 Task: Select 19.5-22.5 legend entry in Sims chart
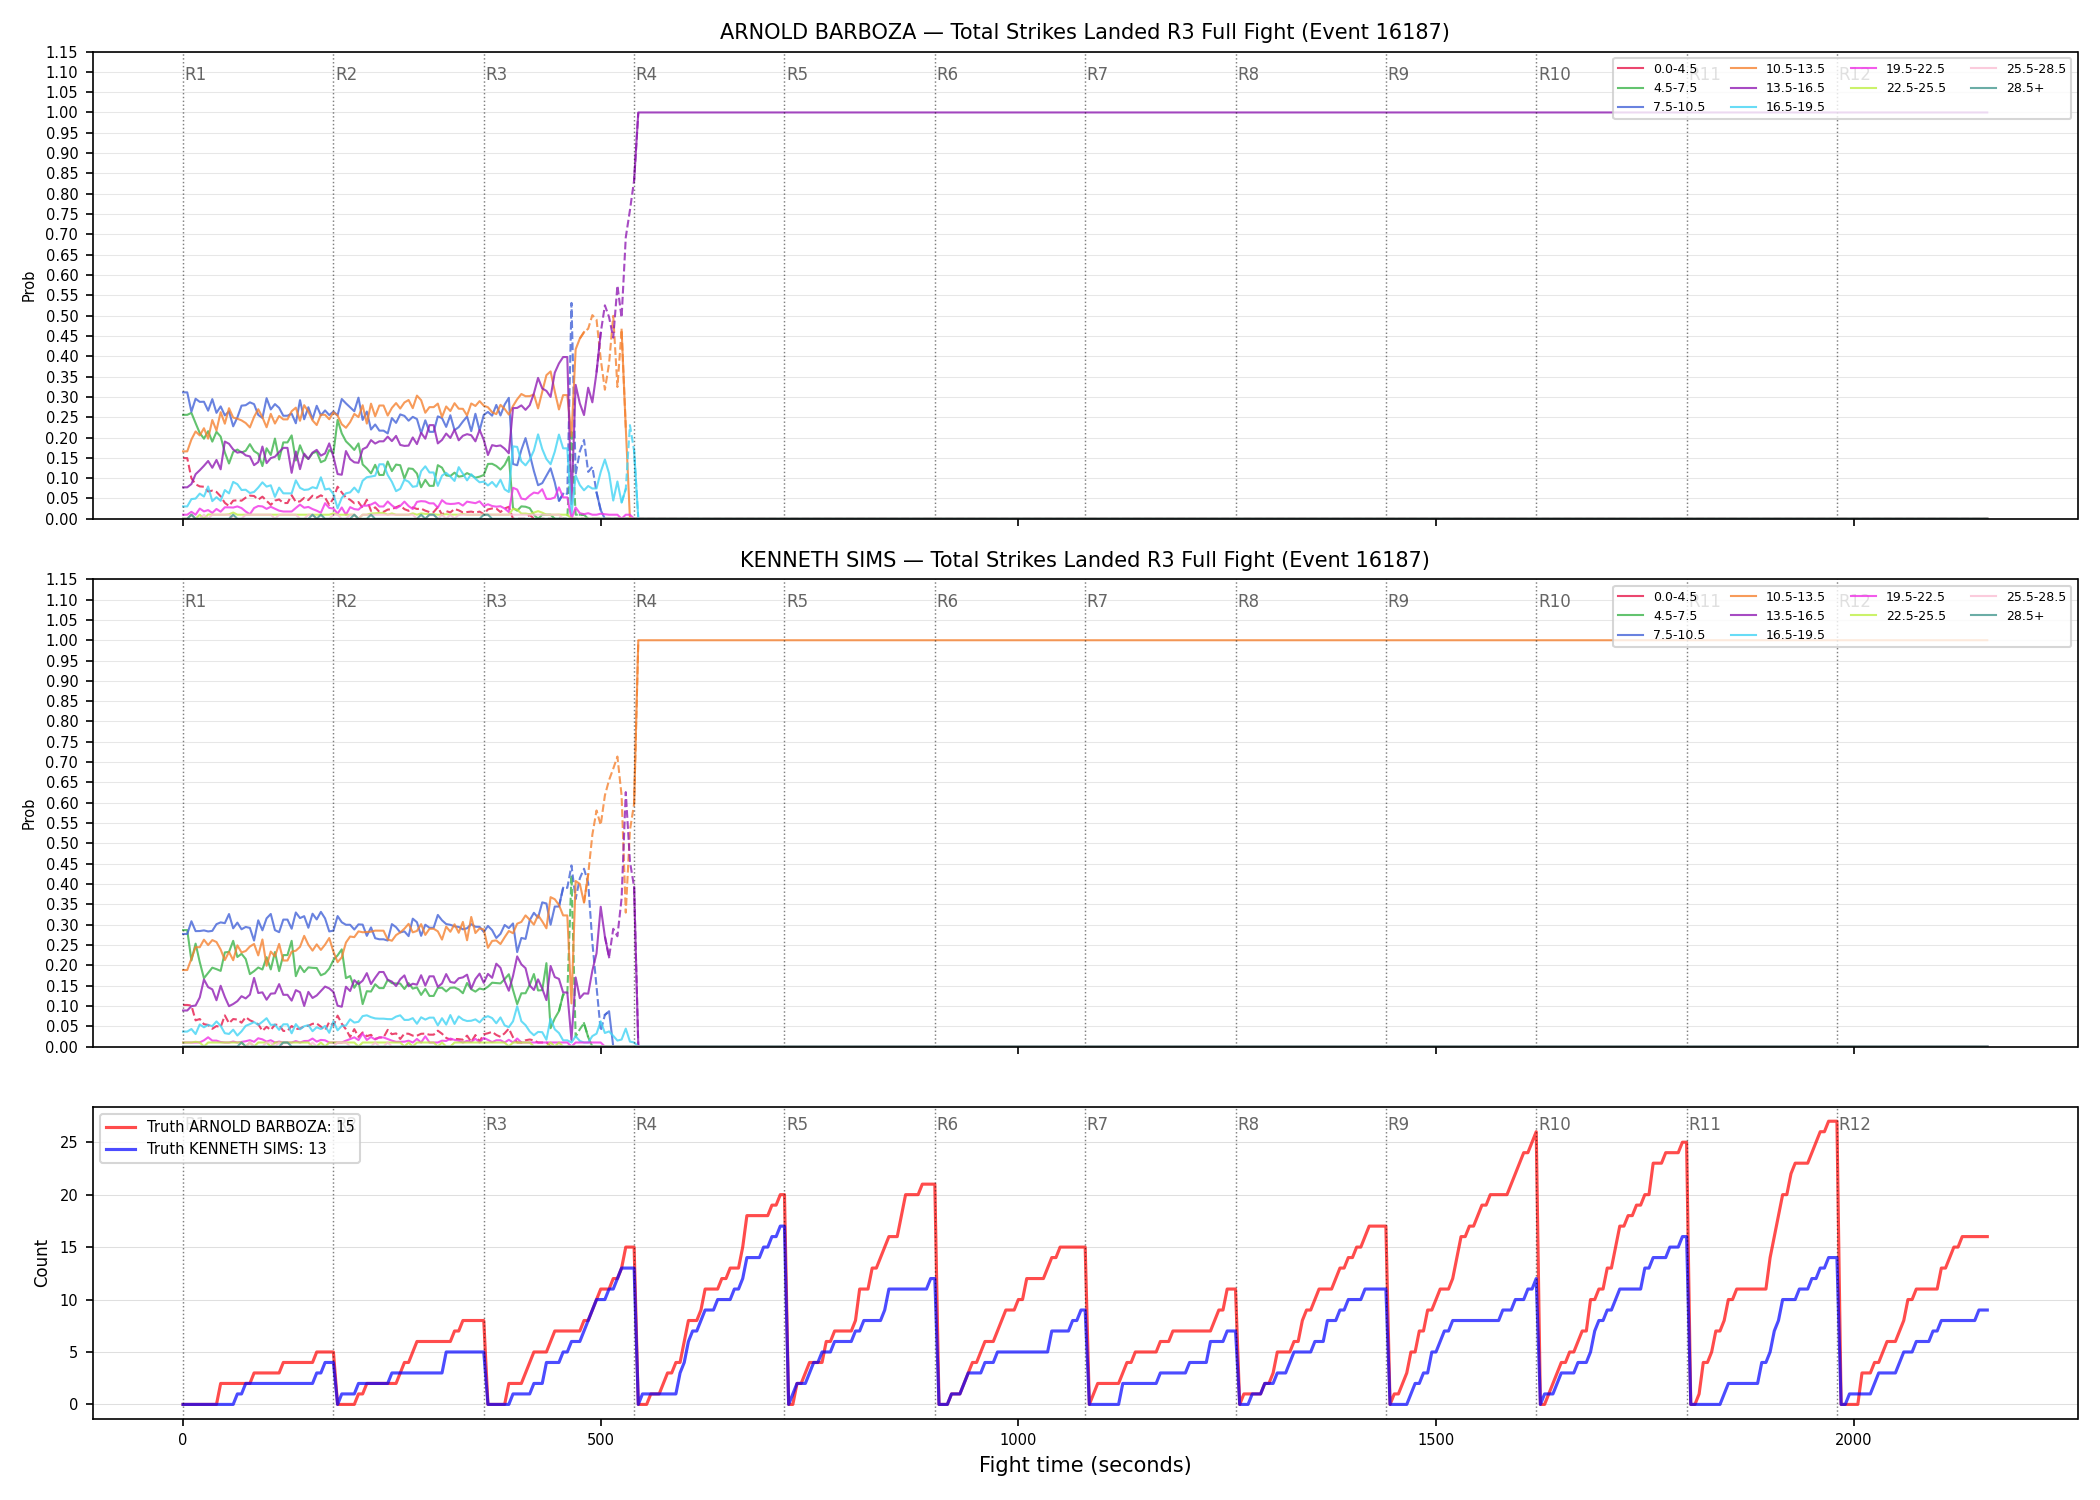(x=1898, y=597)
